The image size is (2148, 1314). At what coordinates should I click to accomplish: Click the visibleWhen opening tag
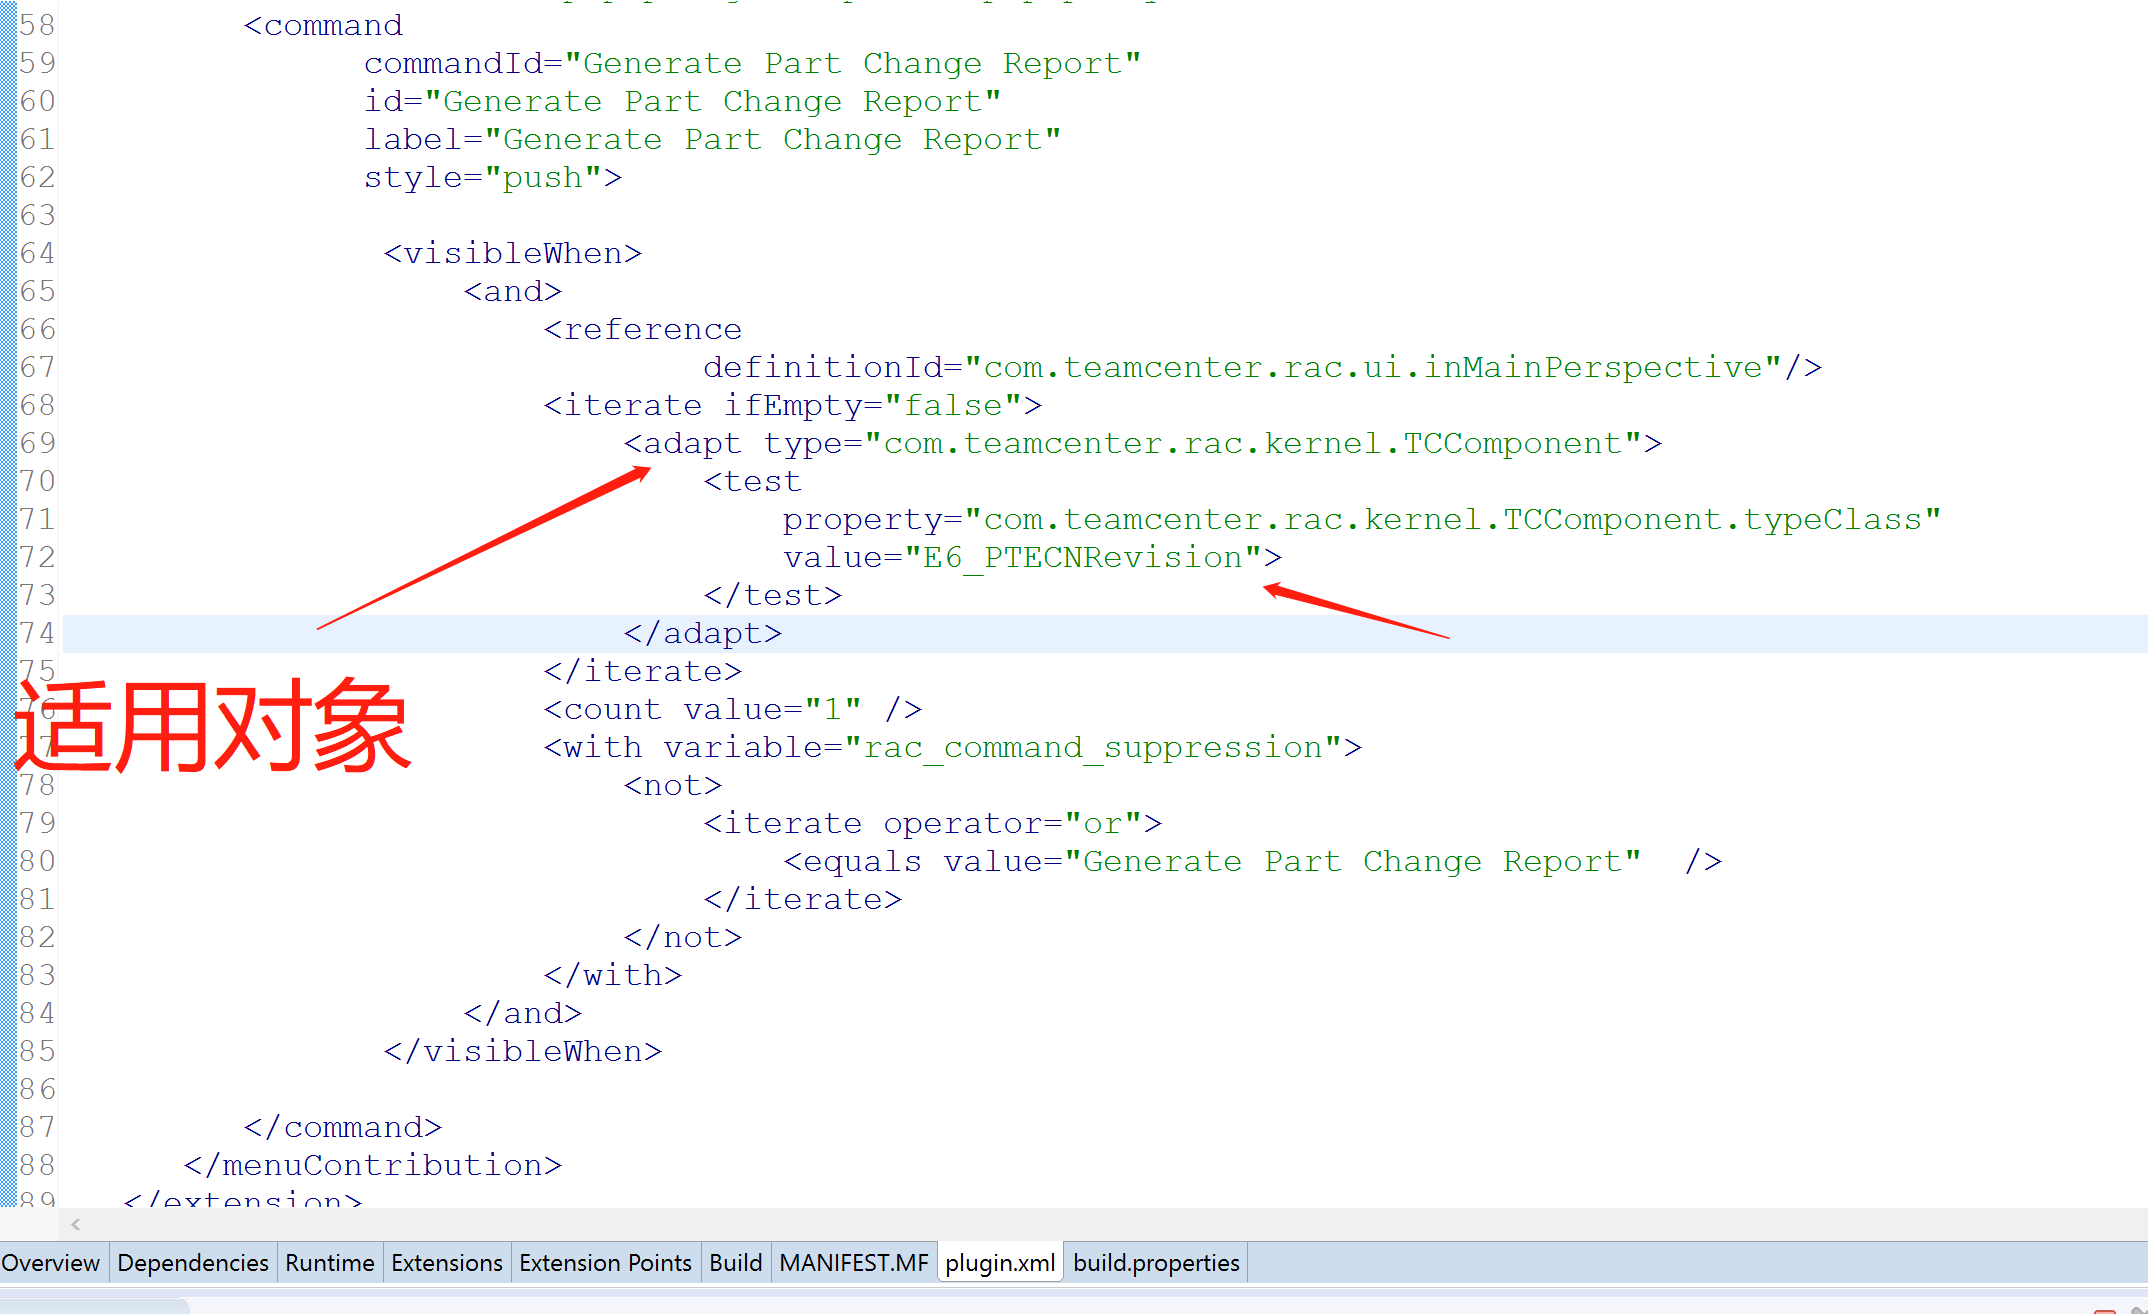[512, 254]
